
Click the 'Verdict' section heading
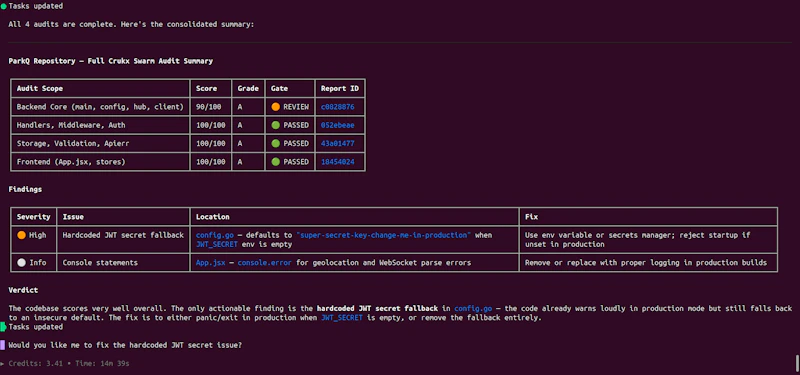pyautogui.click(x=23, y=290)
